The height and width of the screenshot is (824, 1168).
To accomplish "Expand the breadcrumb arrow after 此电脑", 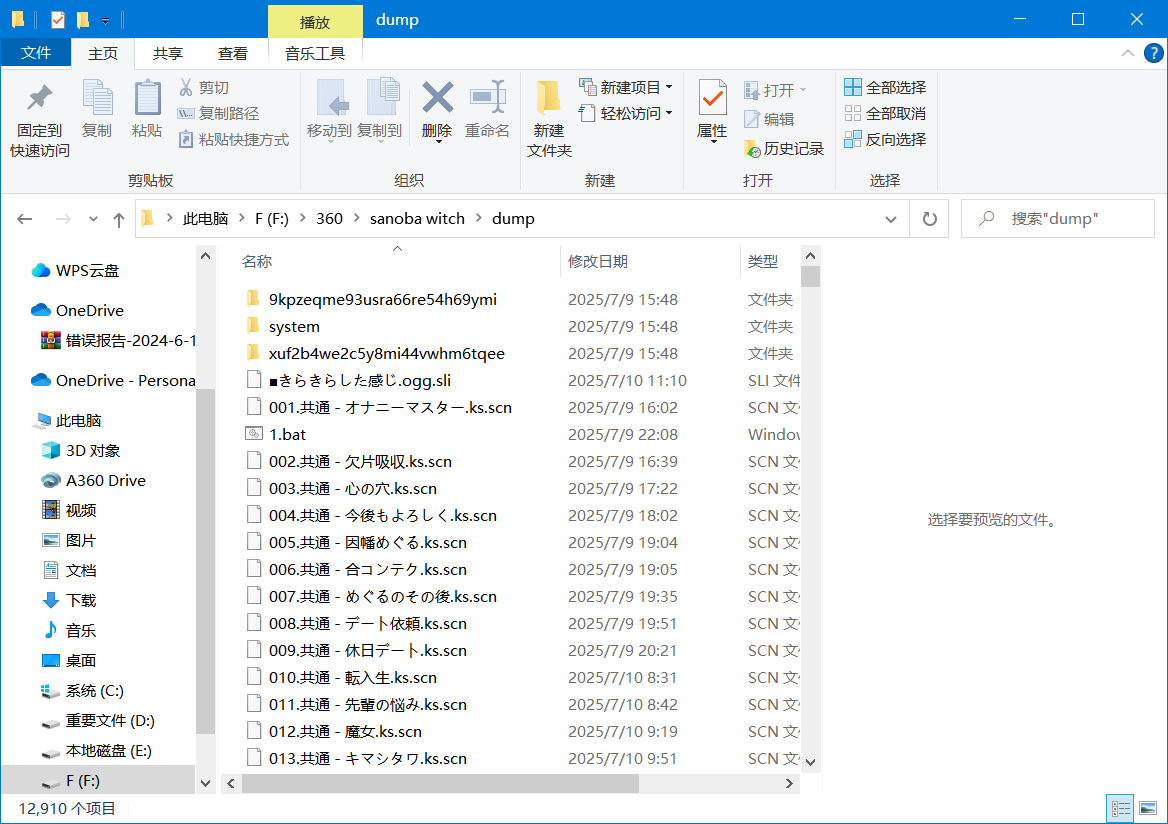I will coord(241,218).
